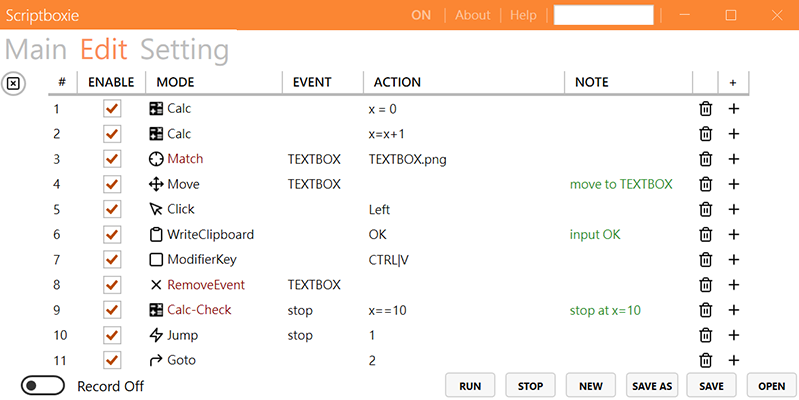Click the 'x==10' action cell
This screenshot has width=799, height=400.
tap(387, 310)
